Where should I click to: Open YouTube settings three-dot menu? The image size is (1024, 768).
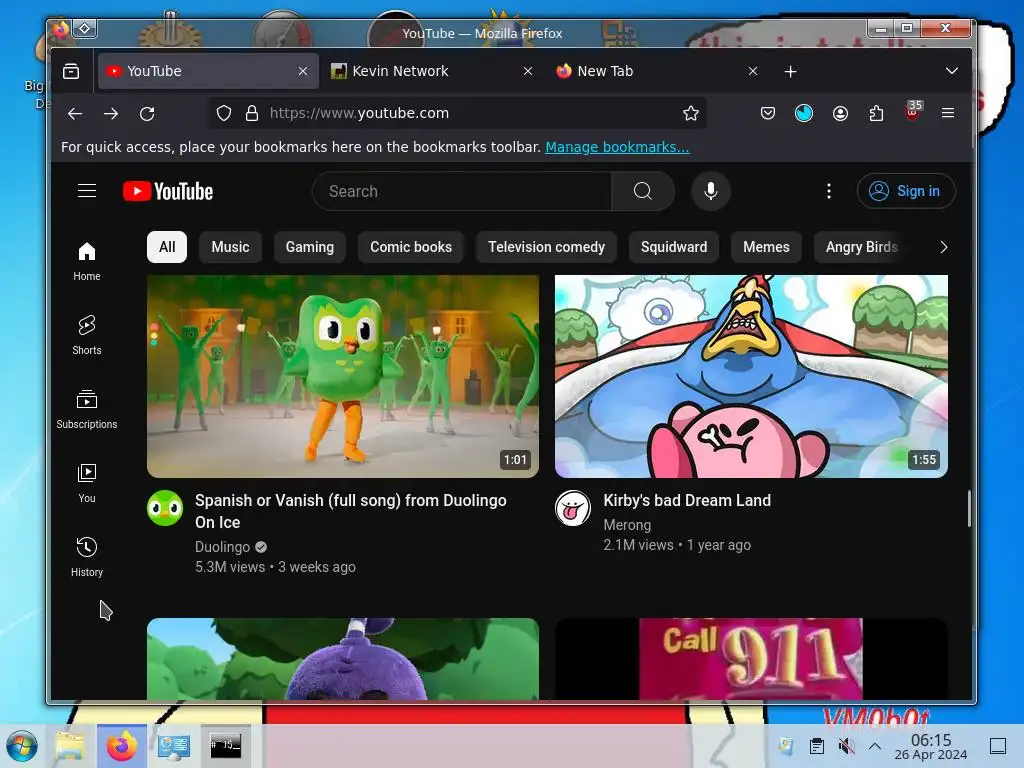(829, 191)
